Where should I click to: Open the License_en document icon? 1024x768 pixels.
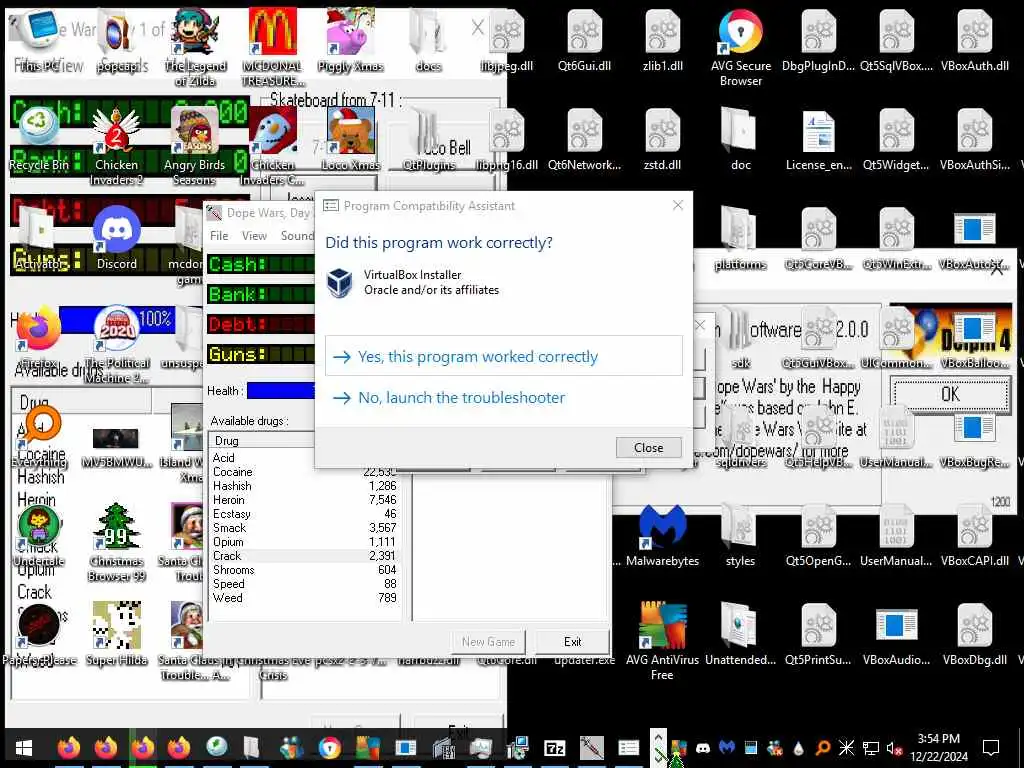pos(818,139)
